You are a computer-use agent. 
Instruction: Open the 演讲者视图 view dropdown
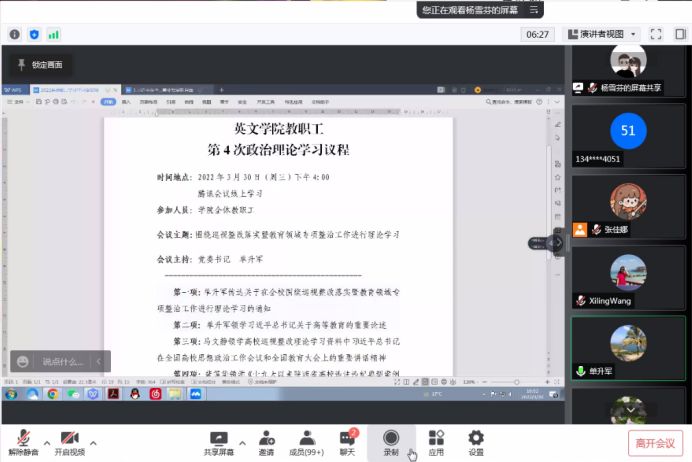(x=602, y=33)
